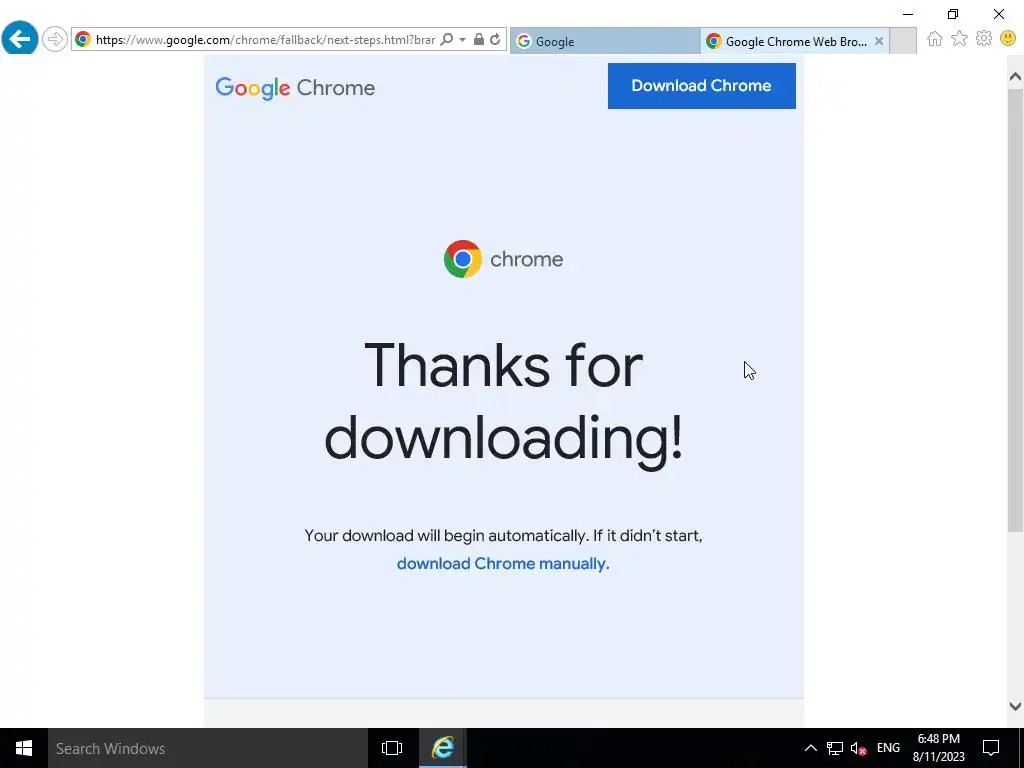Click the Download Chrome button
Image resolution: width=1024 pixels, height=768 pixels.
(701, 86)
